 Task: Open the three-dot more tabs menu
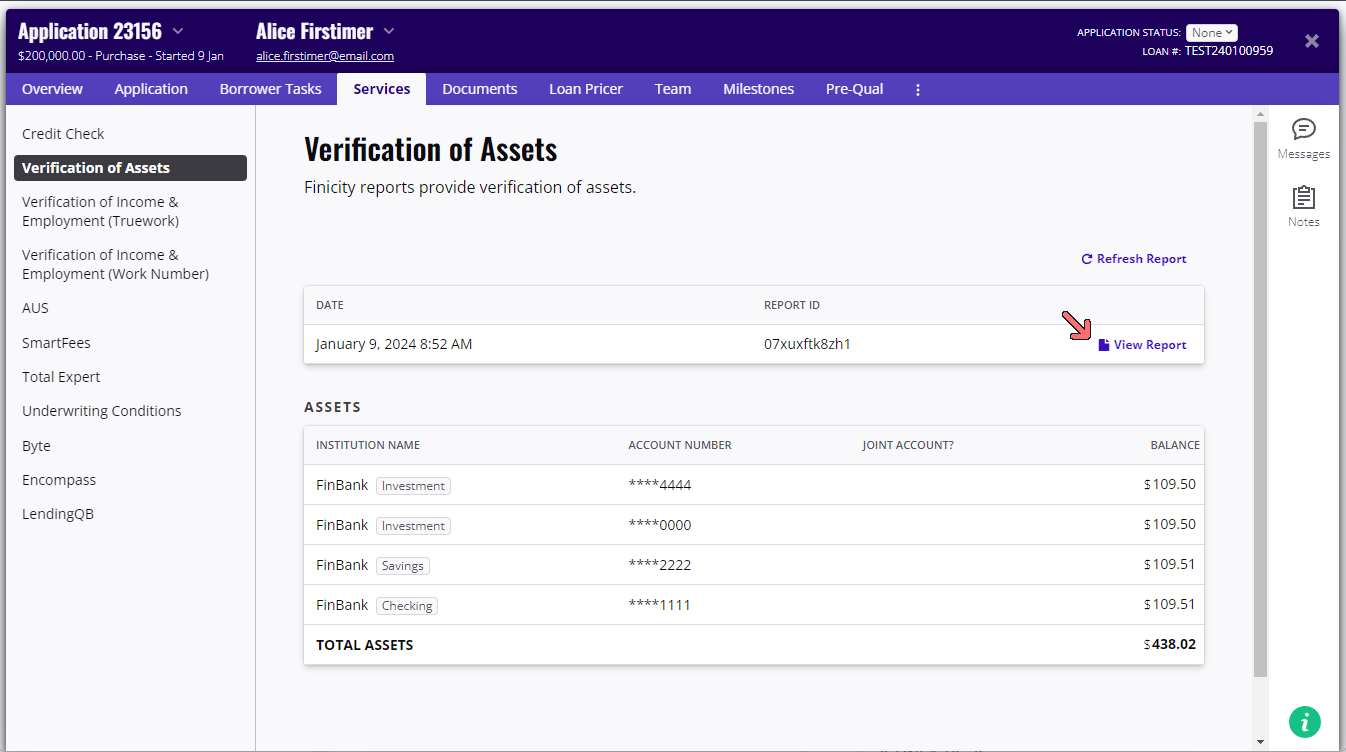918,89
